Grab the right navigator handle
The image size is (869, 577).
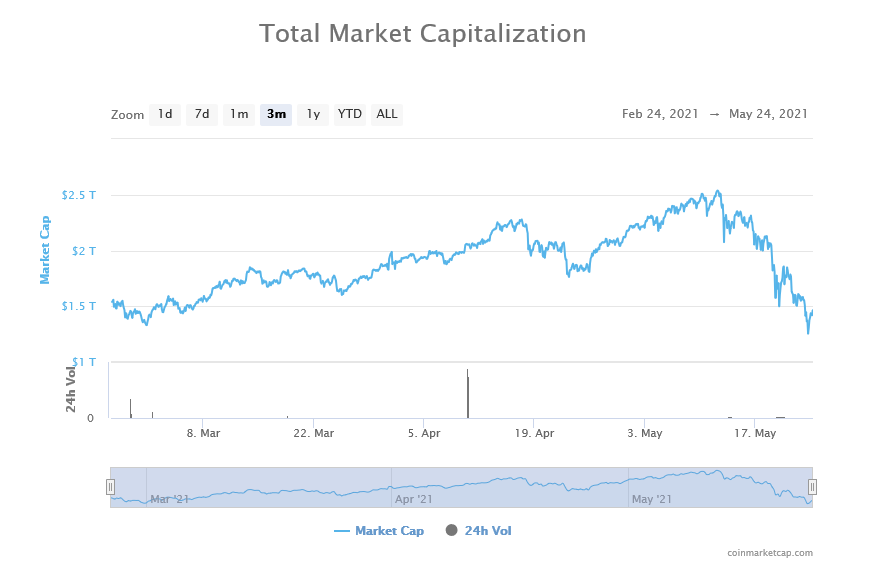click(812, 487)
